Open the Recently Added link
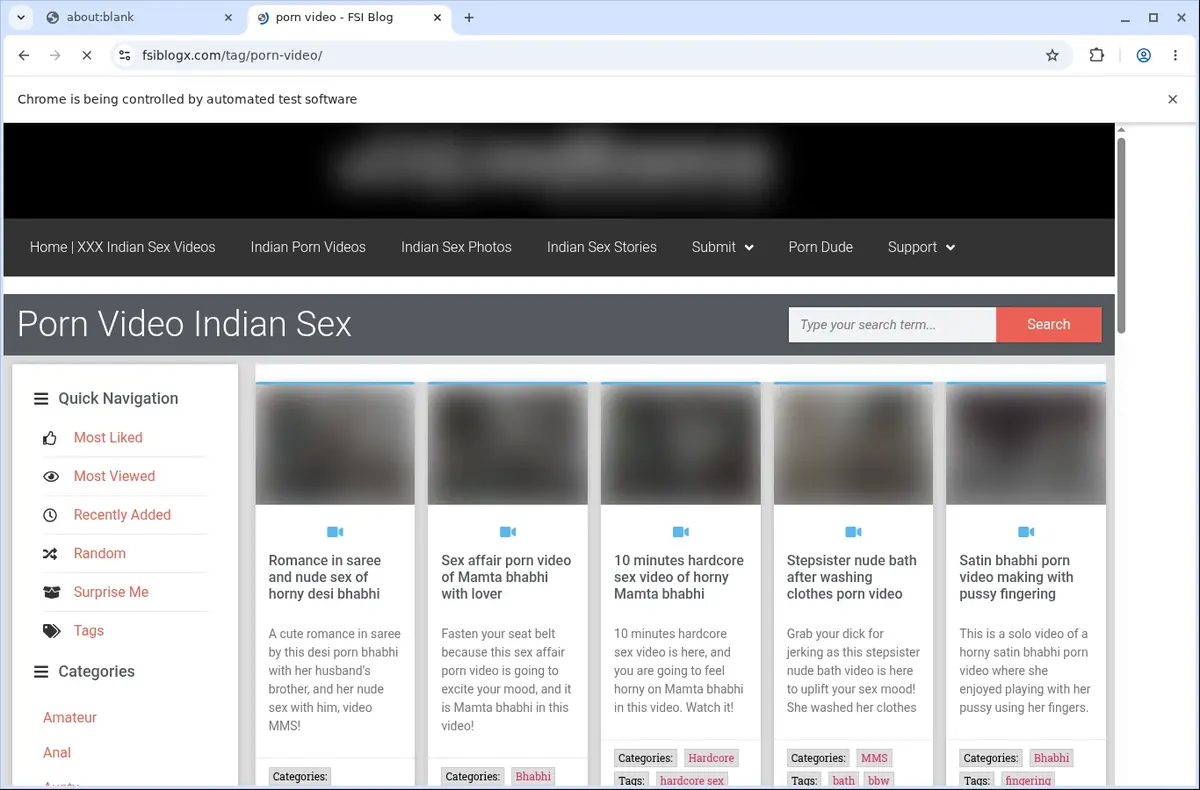Viewport: 1200px width, 790px height. [122, 515]
